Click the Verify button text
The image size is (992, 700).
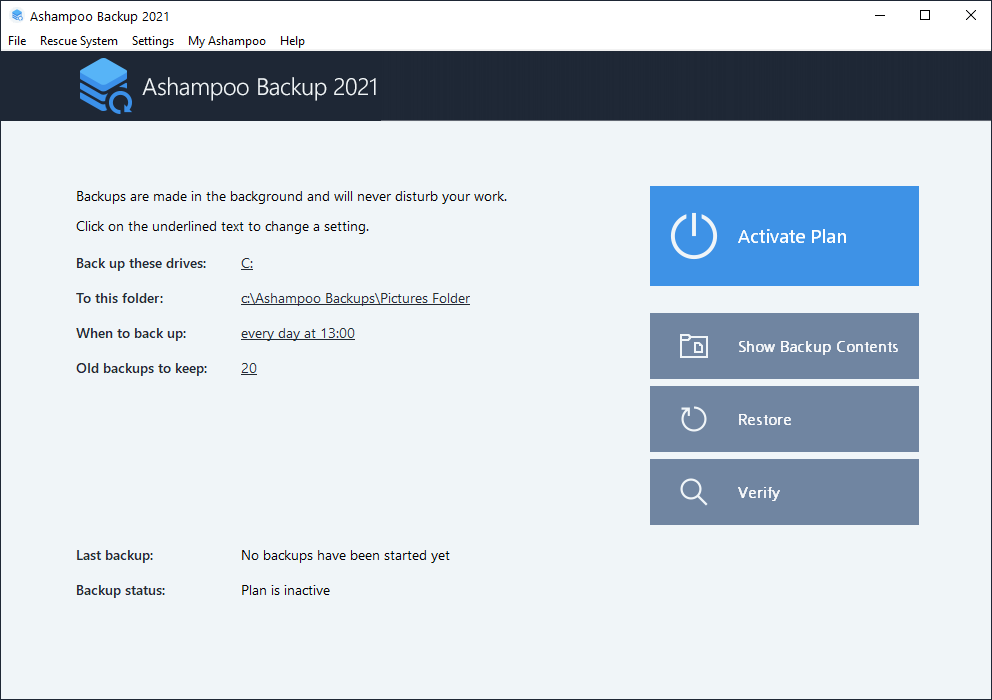click(758, 493)
